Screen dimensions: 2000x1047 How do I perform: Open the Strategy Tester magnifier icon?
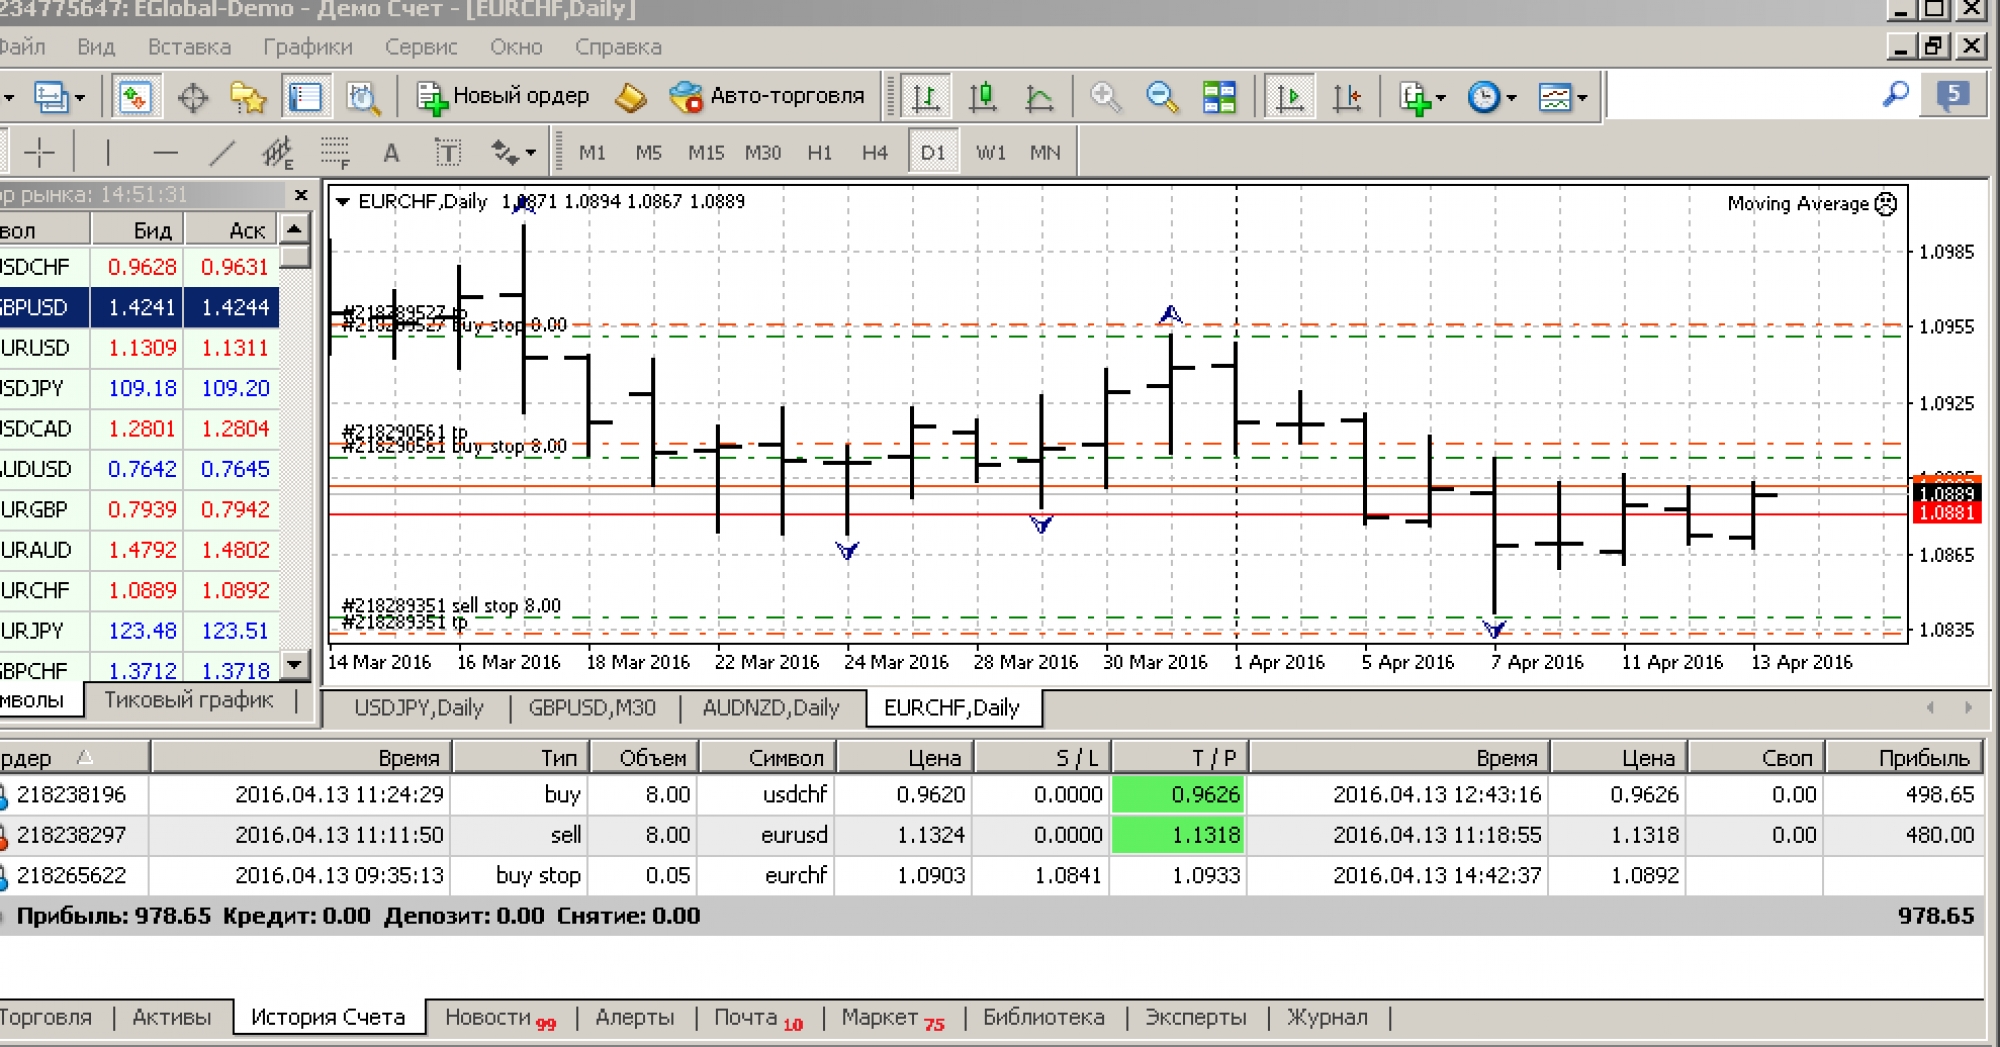363,97
